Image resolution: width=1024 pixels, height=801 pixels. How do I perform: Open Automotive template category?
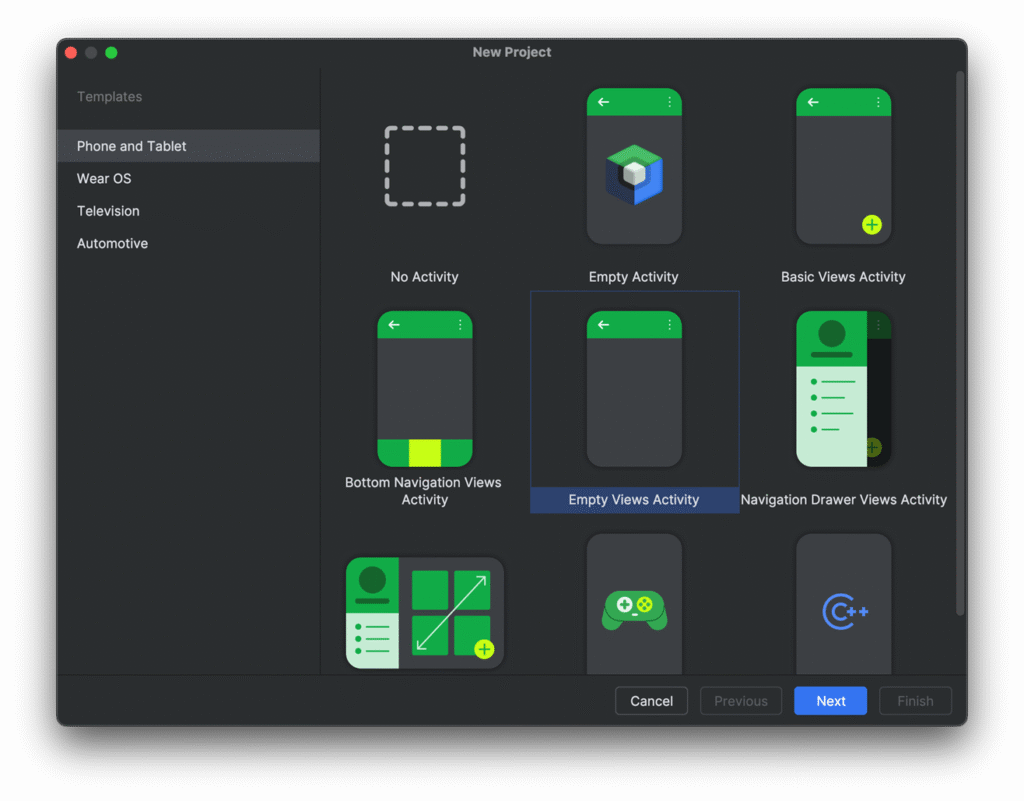112,244
